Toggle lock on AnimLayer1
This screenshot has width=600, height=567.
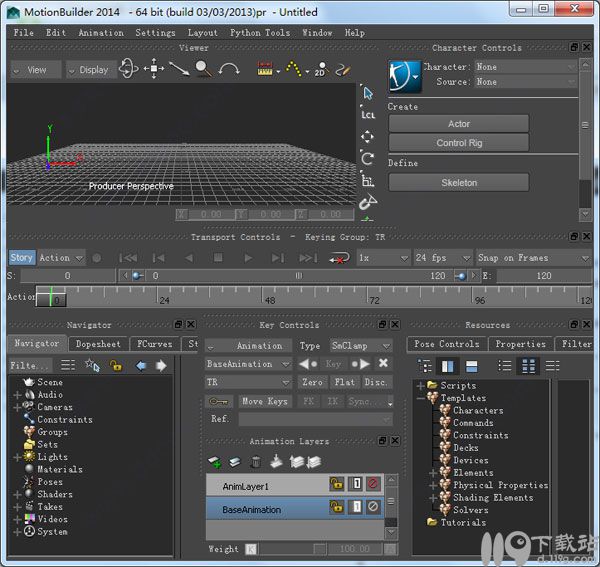click(x=337, y=484)
